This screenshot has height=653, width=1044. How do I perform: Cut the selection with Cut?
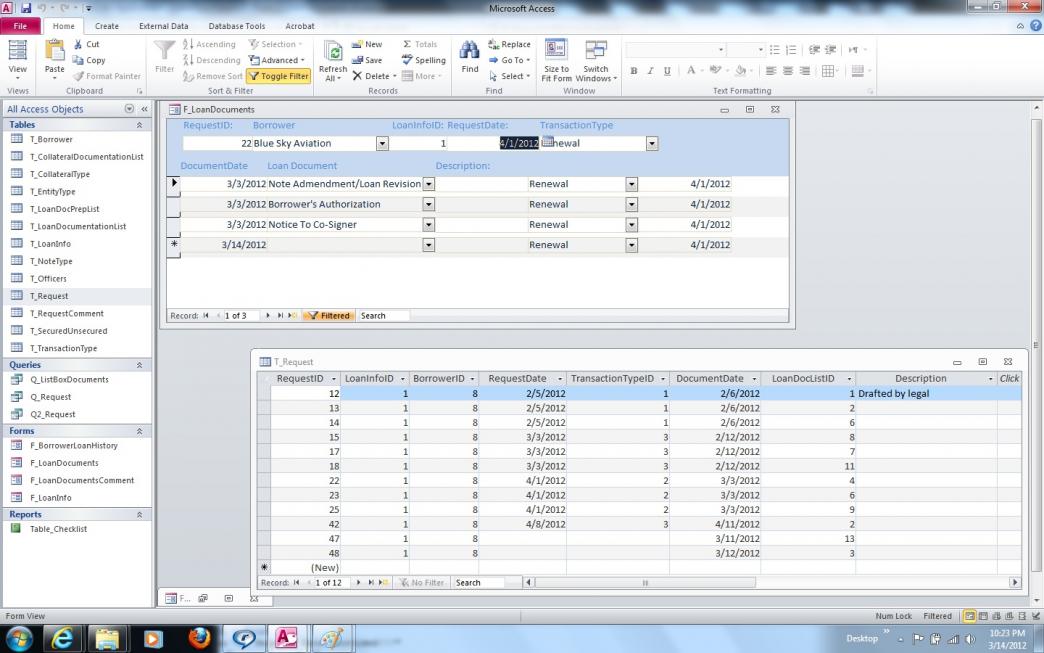[87, 44]
